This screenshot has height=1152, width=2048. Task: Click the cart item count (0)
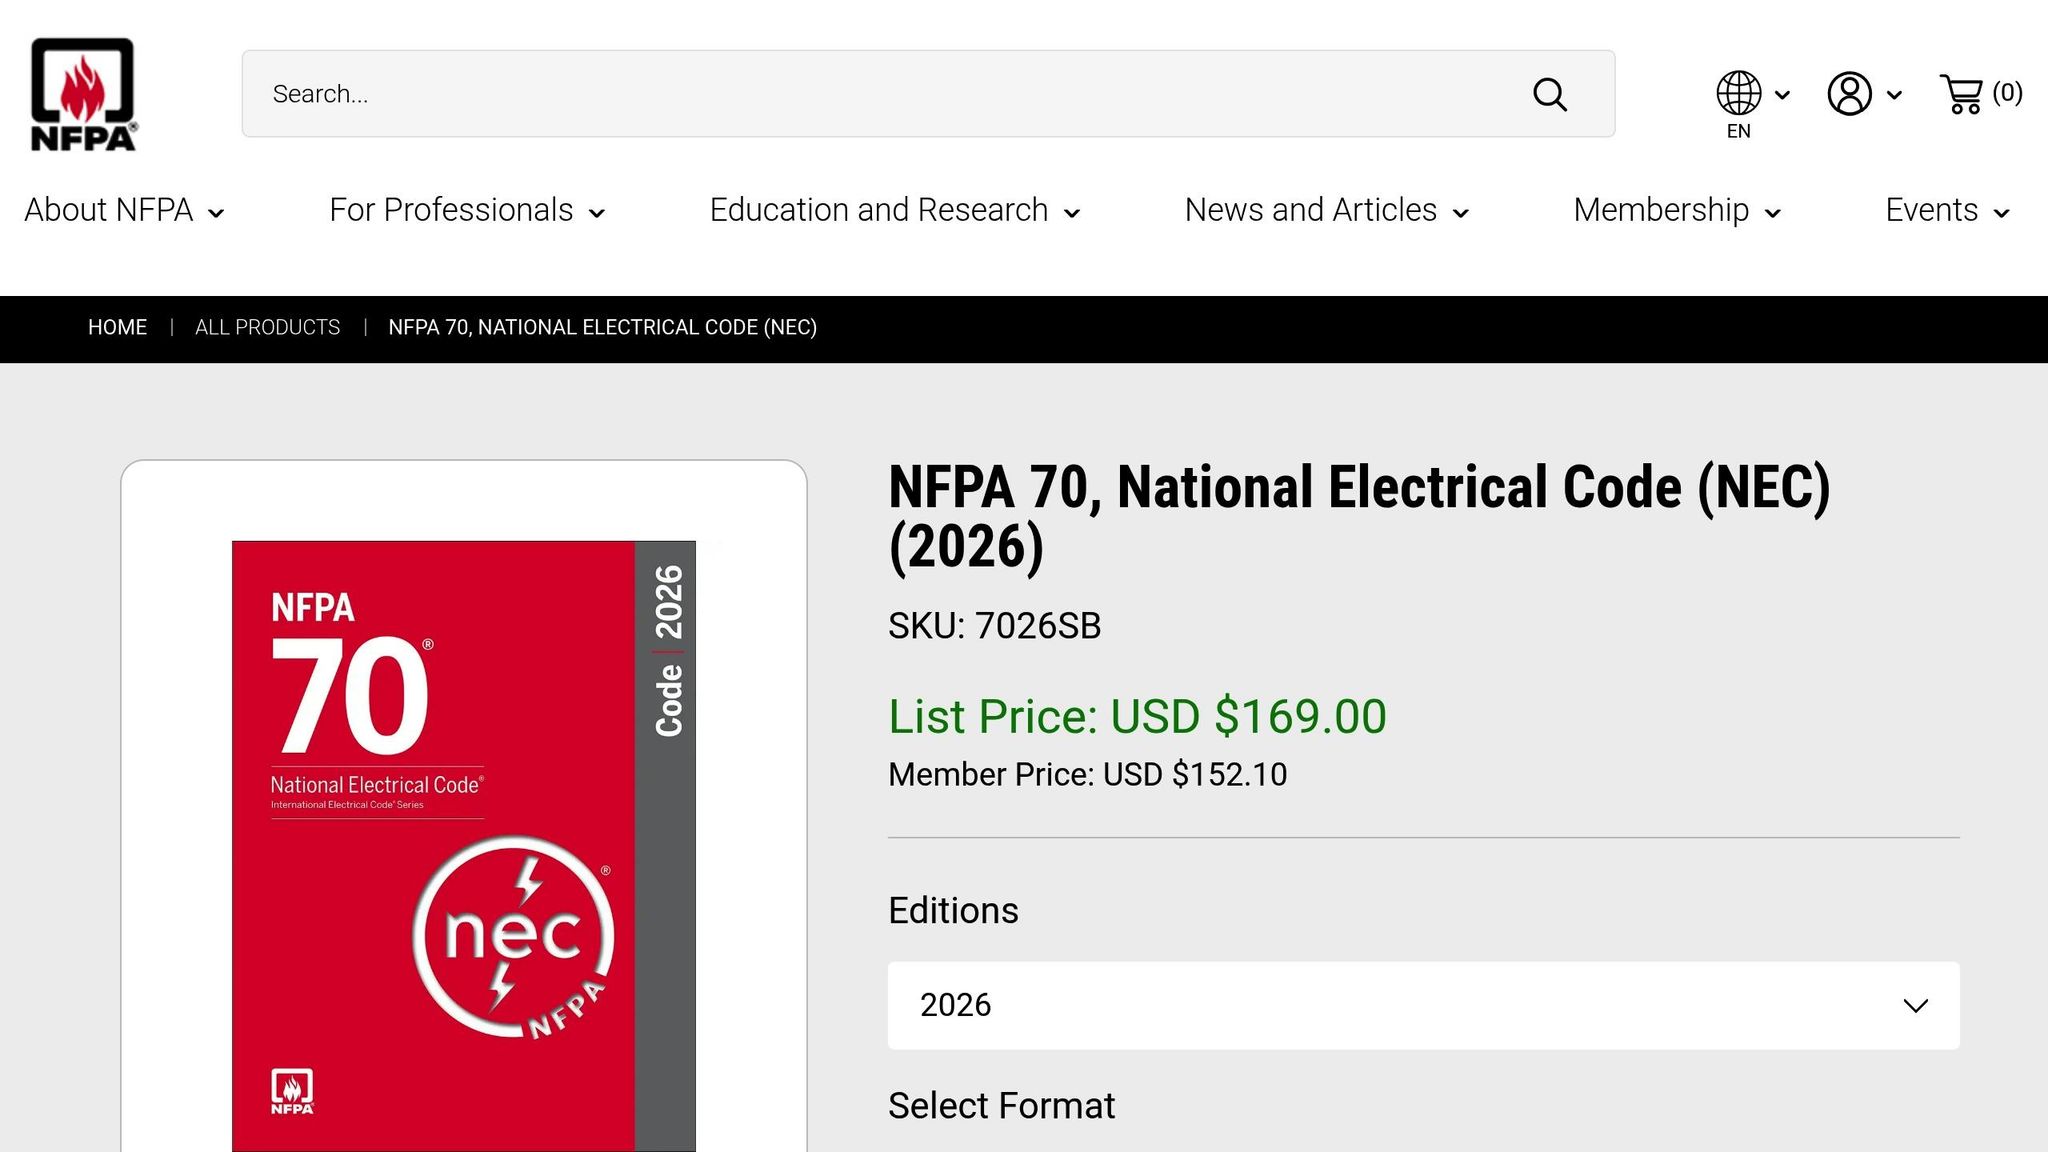(2007, 92)
